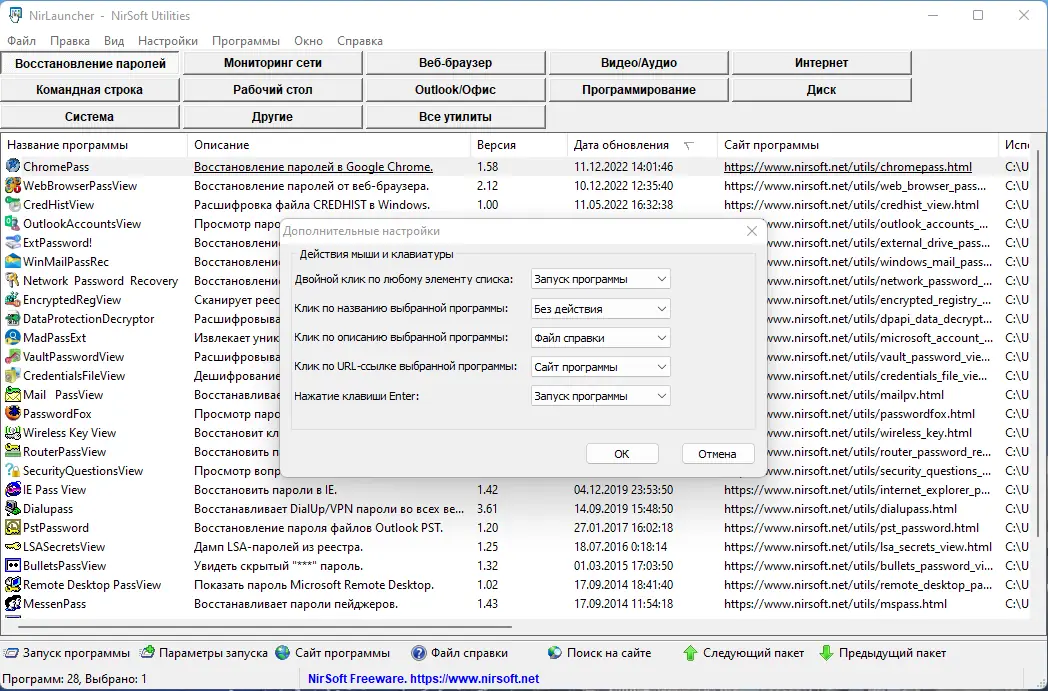Screen dimensions: 1048x691
Task: Click the CredentialsFileView icon
Action: [x=13, y=375]
